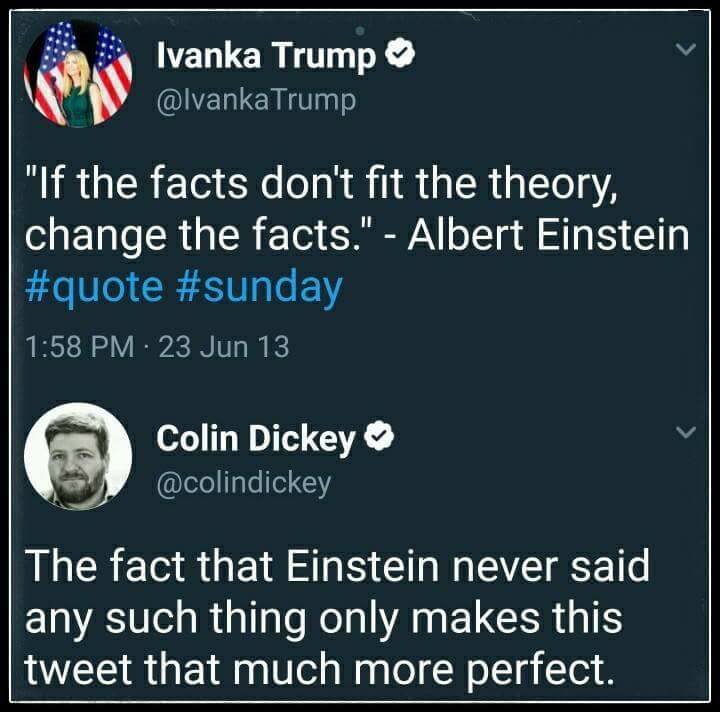Click the Ivanka Trump display name

[x=266, y=59]
